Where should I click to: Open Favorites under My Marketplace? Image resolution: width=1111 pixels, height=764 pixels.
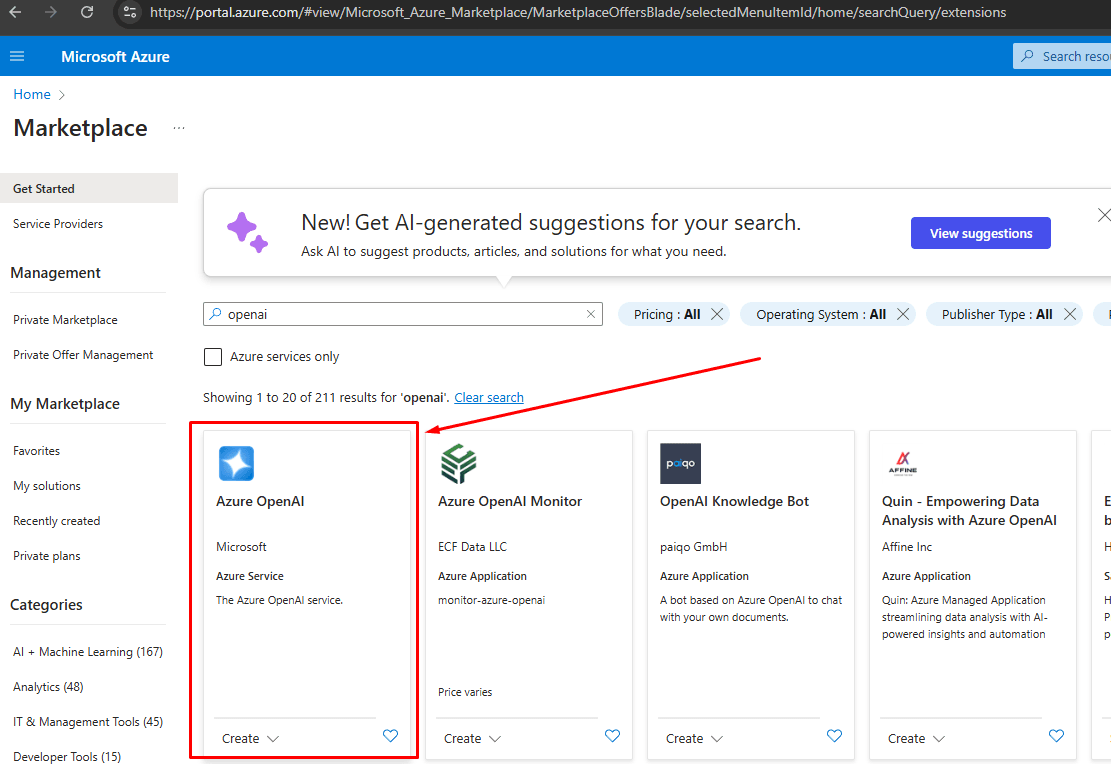(x=36, y=451)
